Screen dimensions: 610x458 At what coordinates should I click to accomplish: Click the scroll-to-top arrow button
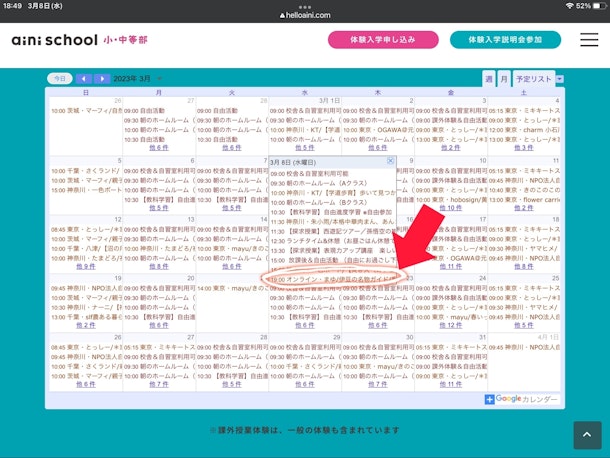tap(587, 434)
